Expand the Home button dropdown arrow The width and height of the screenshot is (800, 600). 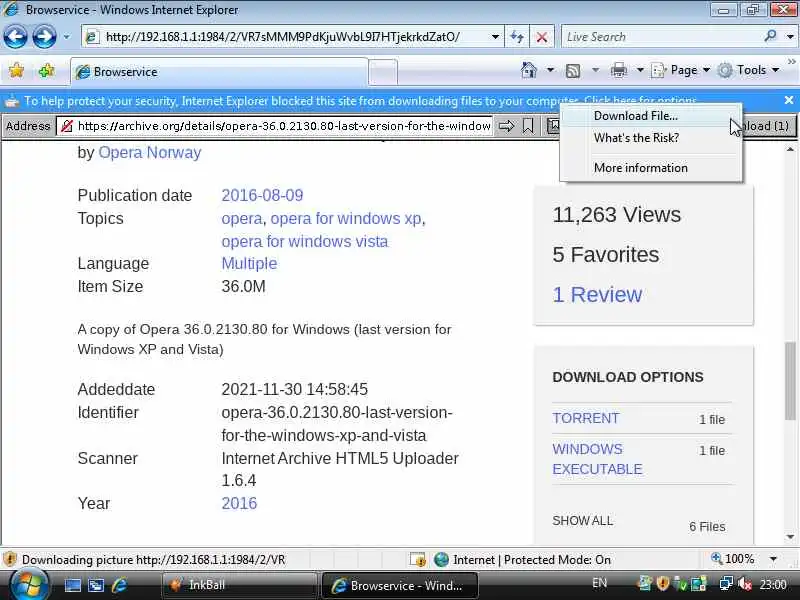tap(551, 70)
